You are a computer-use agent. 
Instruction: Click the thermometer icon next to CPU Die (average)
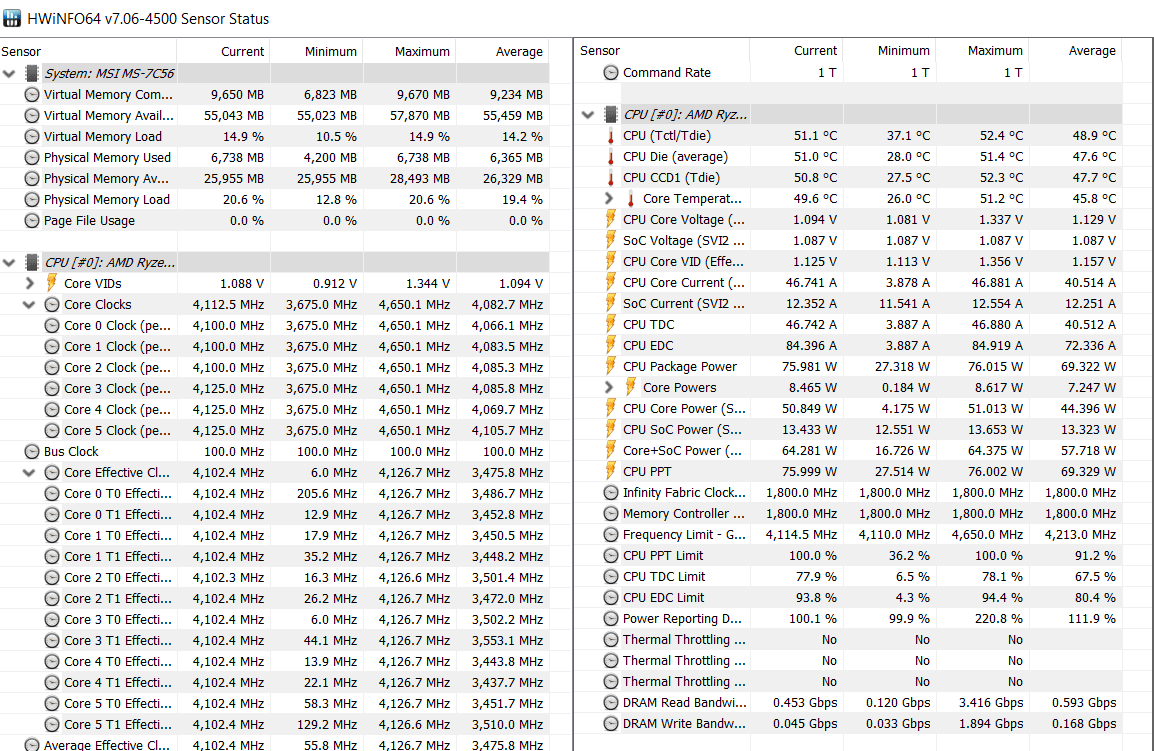[611, 157]
